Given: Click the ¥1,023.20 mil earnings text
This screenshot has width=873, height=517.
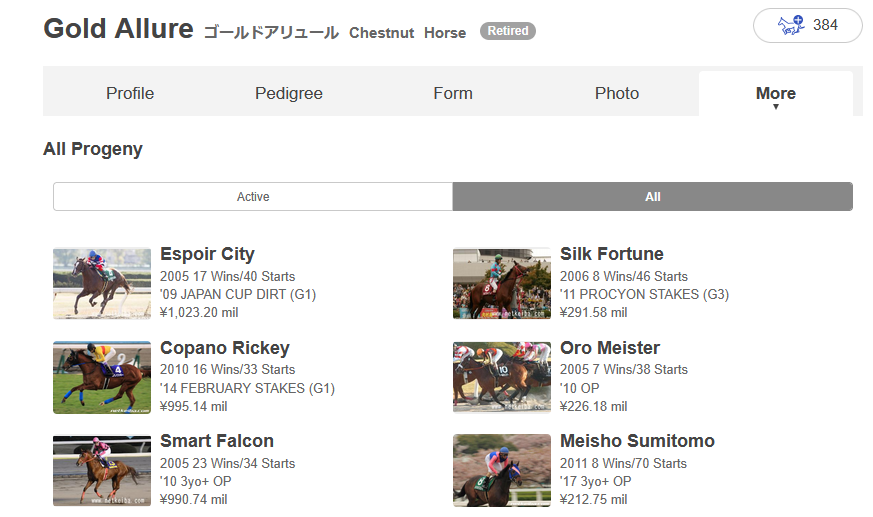Looking at the screenshot, I should coord(199,313).
